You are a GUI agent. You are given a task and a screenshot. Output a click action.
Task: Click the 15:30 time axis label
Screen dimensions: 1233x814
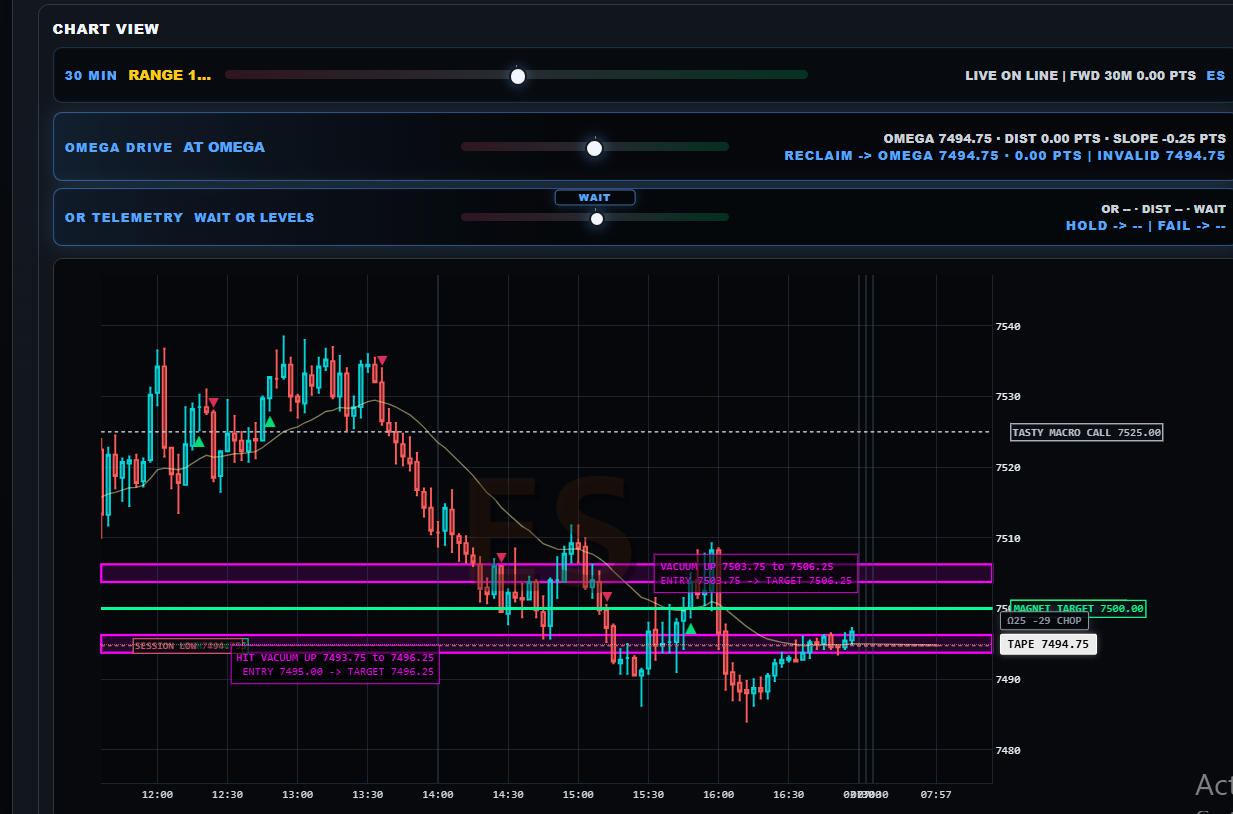(x=648, y=795)
